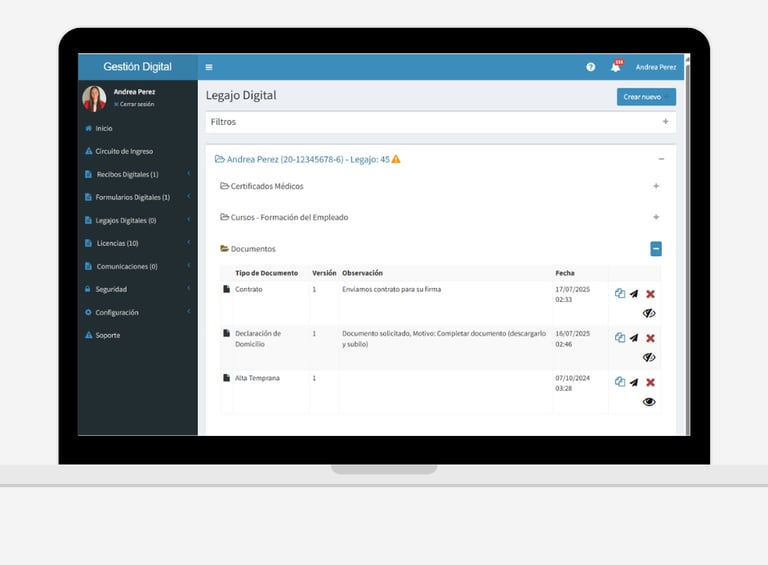
Task: Copy the Contrato document
Action: (620, 293)
